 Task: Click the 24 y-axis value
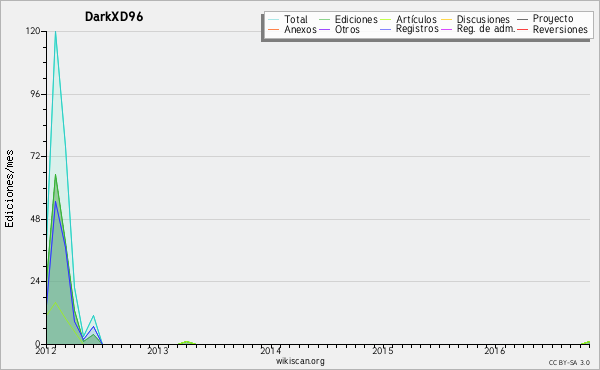(35, 281)
